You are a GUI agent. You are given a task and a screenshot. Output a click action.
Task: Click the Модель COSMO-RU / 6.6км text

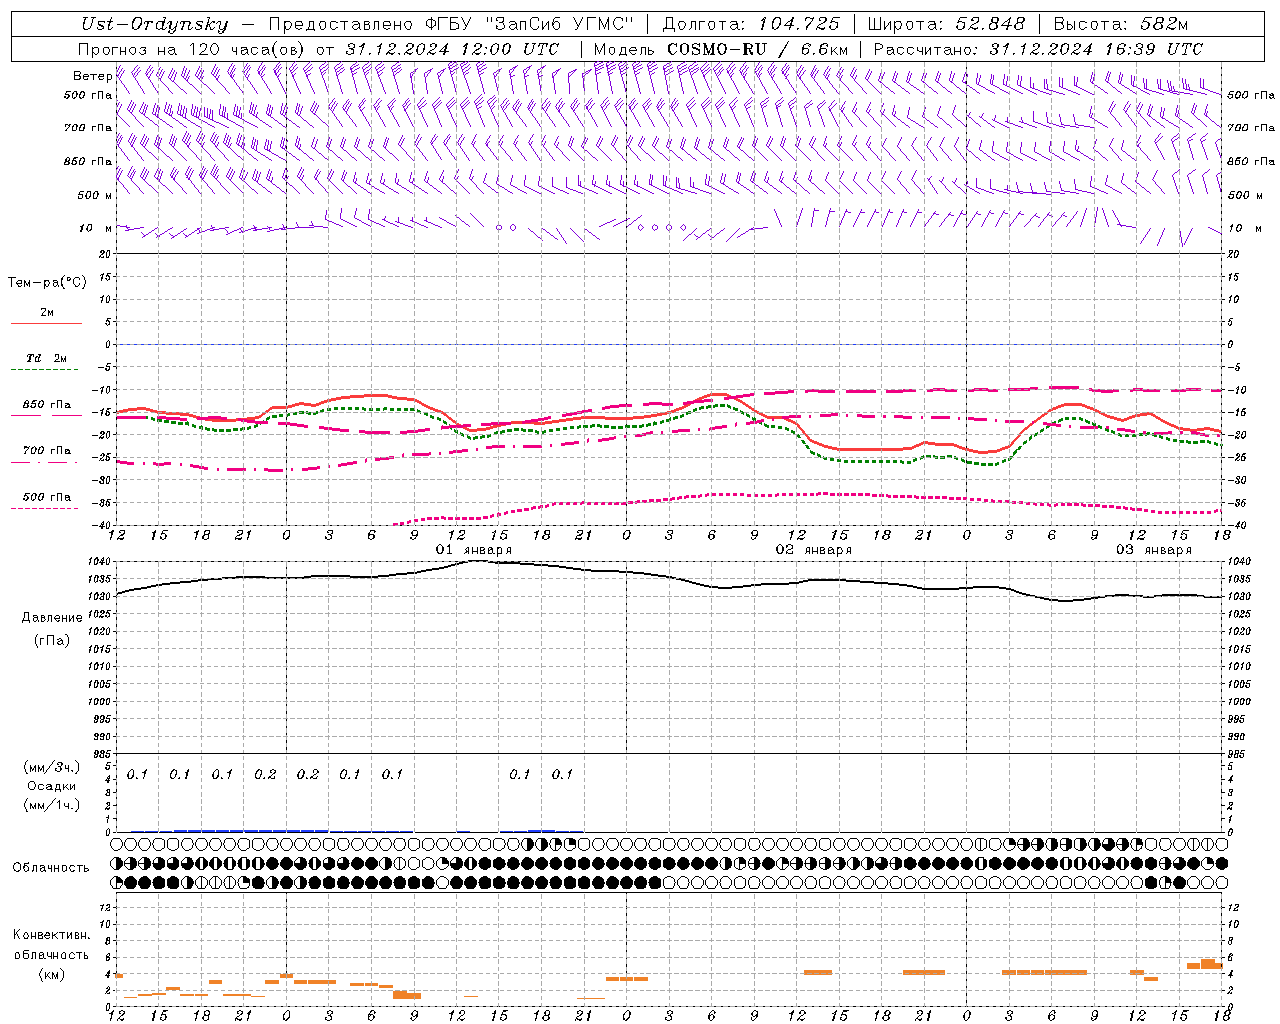[x=721, y=49]
